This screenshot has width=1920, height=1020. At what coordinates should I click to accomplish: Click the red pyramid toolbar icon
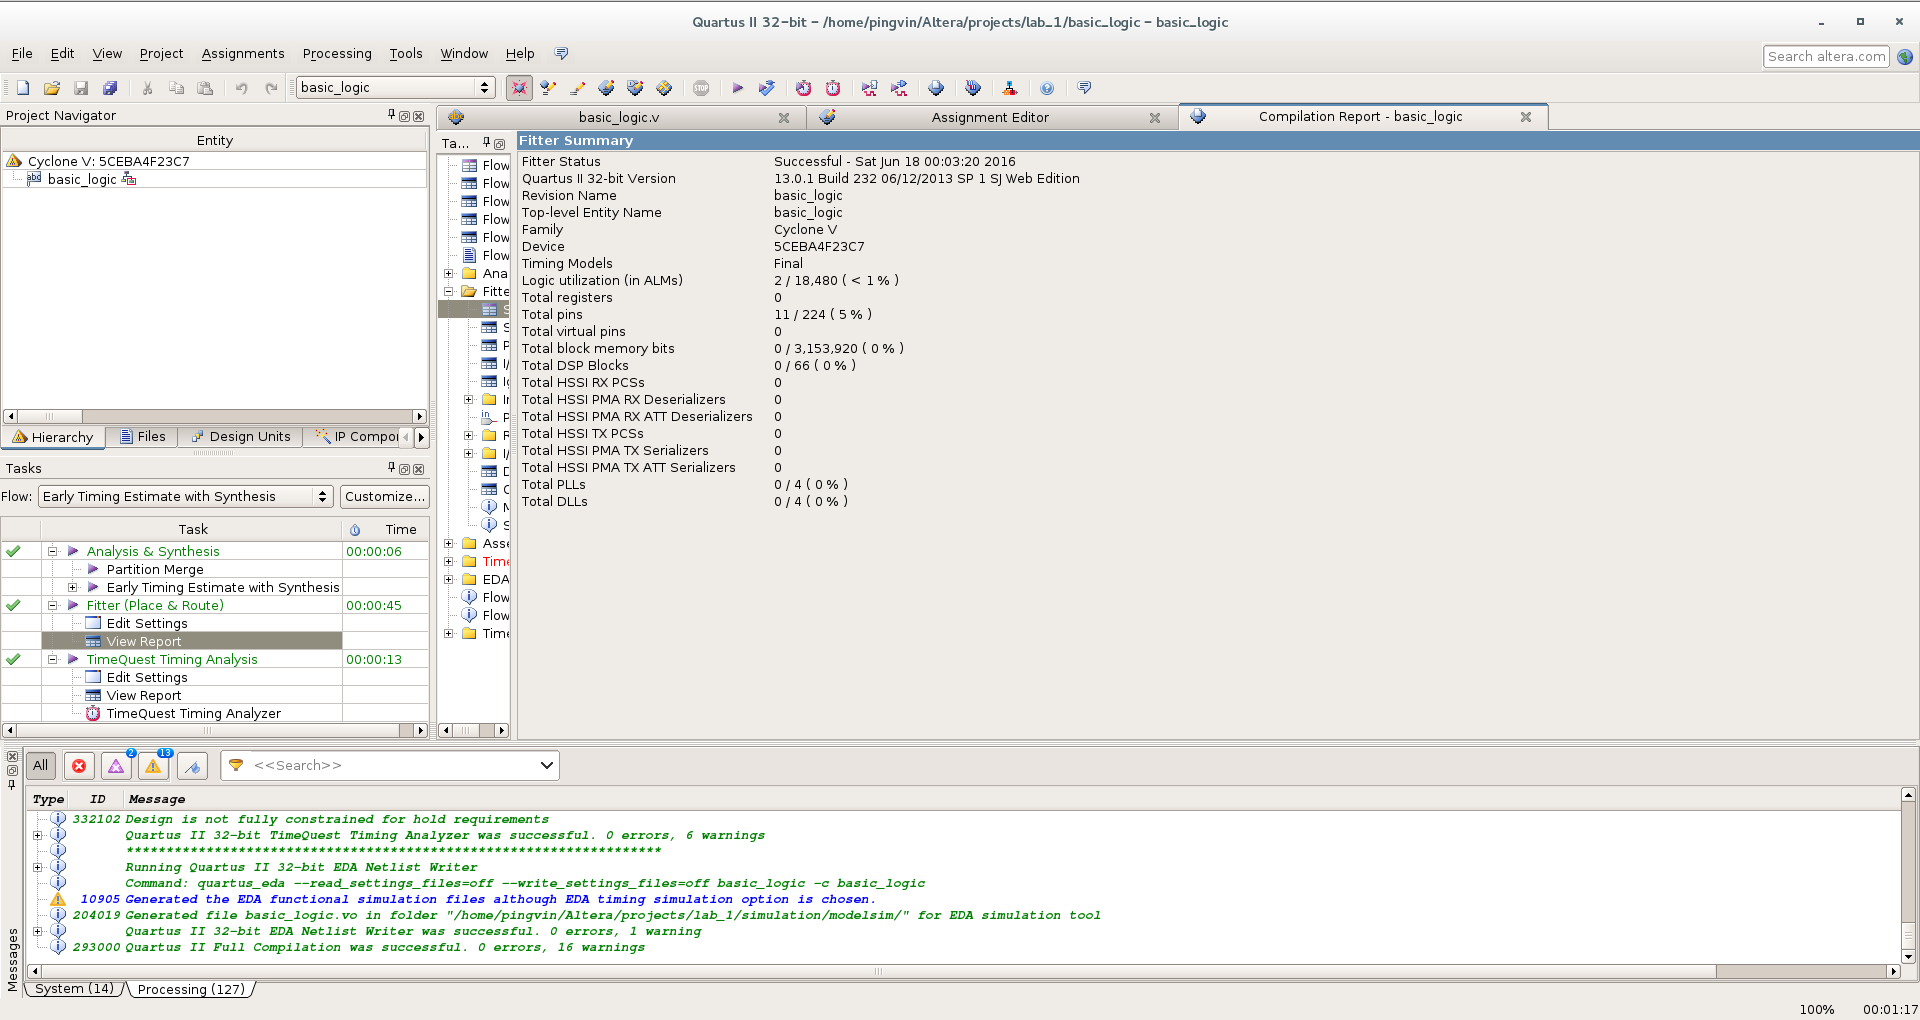(x=1010, y=88)
